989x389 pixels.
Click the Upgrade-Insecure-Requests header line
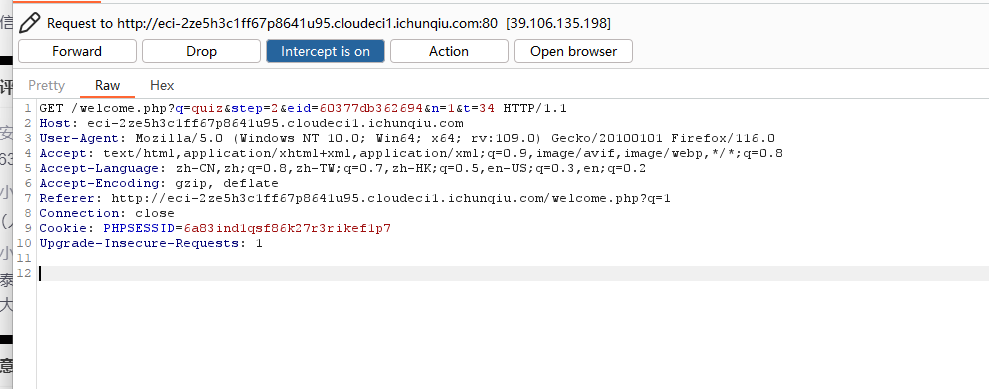[151, 243]
